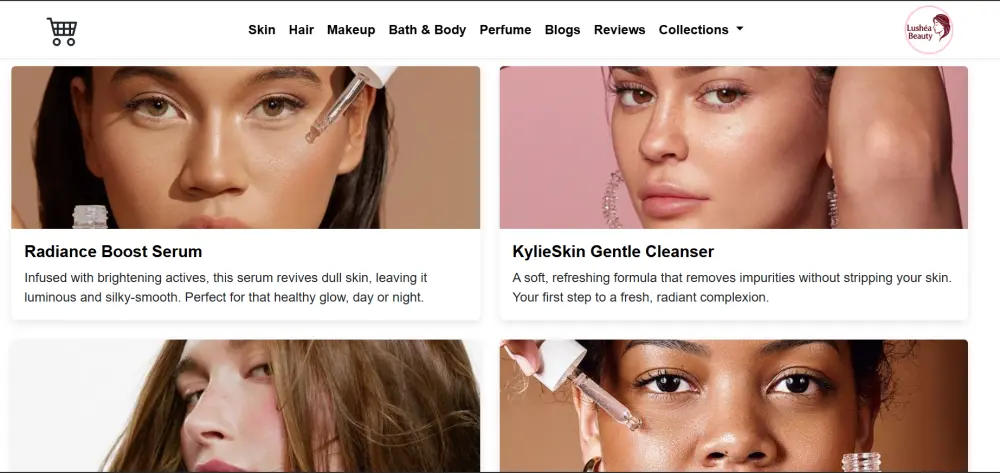Open the Radiance Boost Serum title
This screenshot has height=473, width=1000.
(113, 252)
